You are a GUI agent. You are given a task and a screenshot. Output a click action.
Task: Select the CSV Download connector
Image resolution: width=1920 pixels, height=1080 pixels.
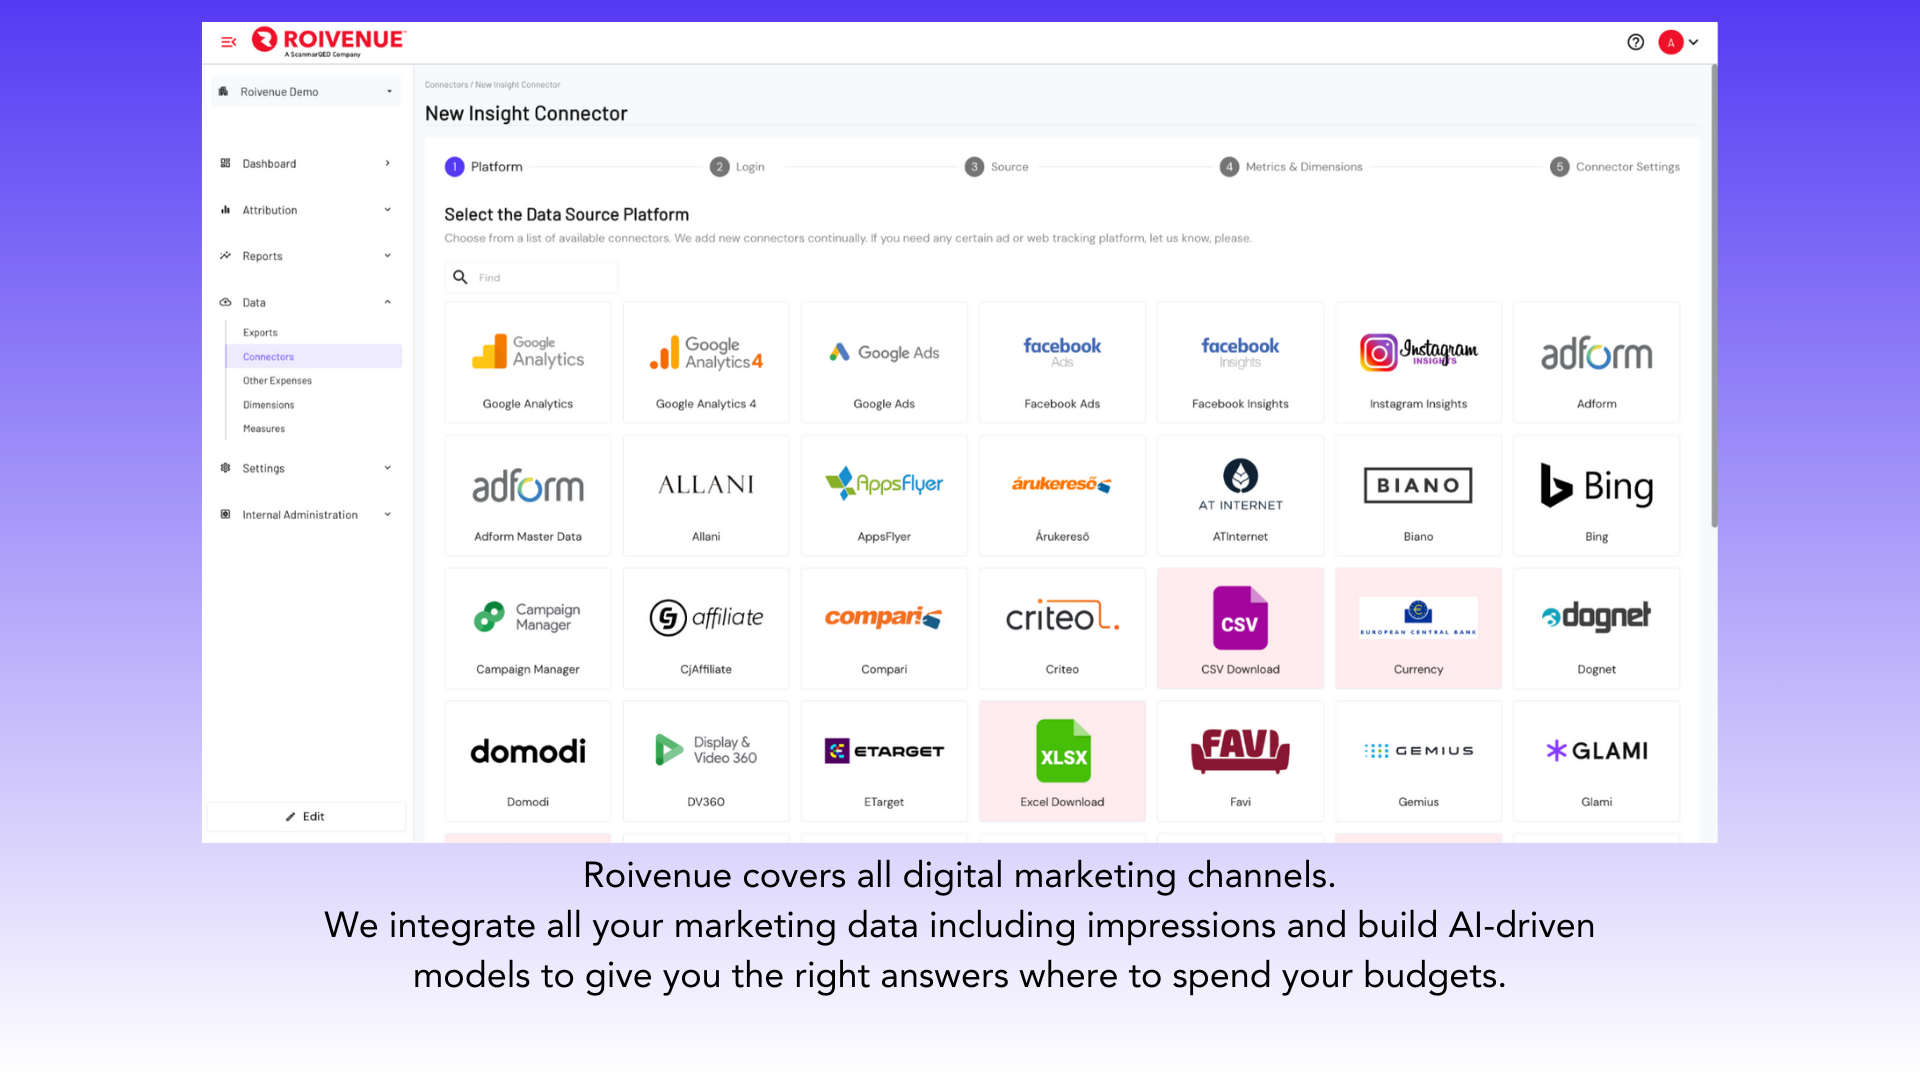pyautogui.click(x=1239, y=628)
